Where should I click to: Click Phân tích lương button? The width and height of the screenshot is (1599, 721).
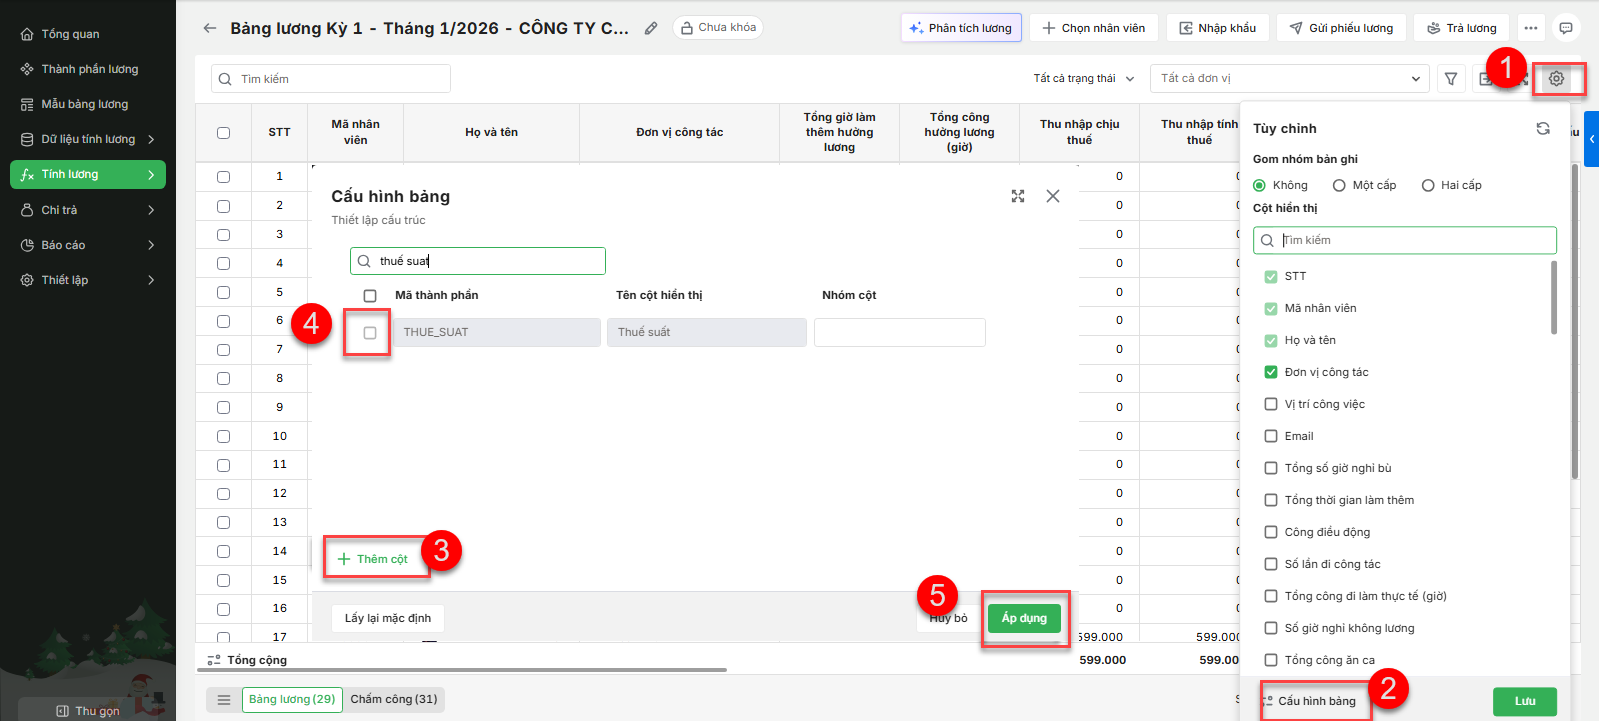click(x=961, y=28)
